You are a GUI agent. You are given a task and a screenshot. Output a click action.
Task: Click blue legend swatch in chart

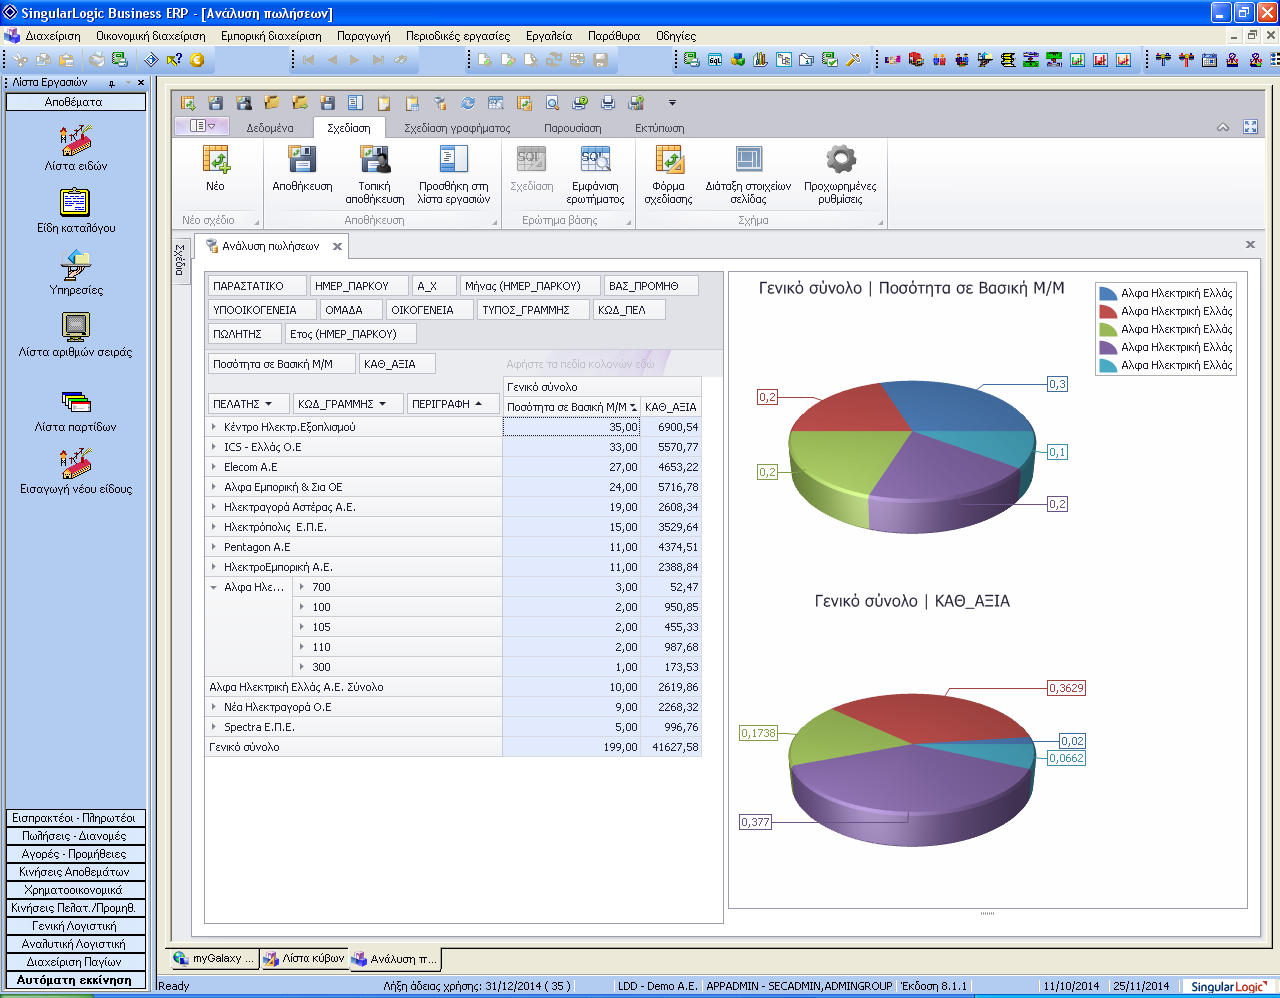1108,293
